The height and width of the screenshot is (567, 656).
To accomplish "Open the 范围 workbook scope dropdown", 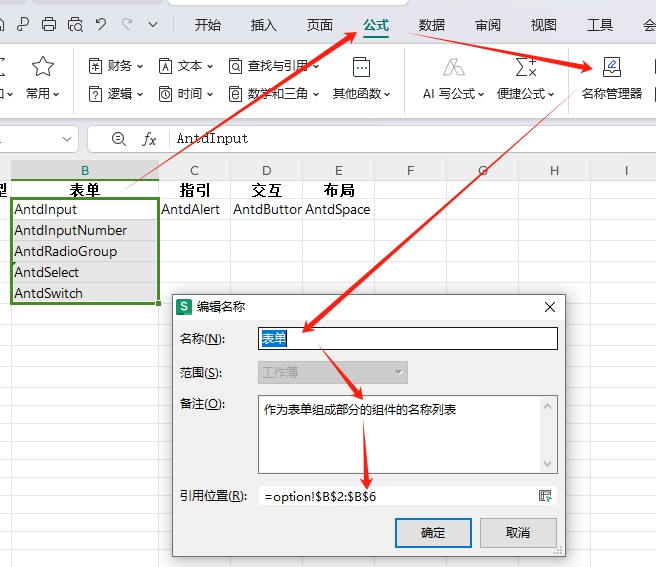I will click(x=332, y=372).
